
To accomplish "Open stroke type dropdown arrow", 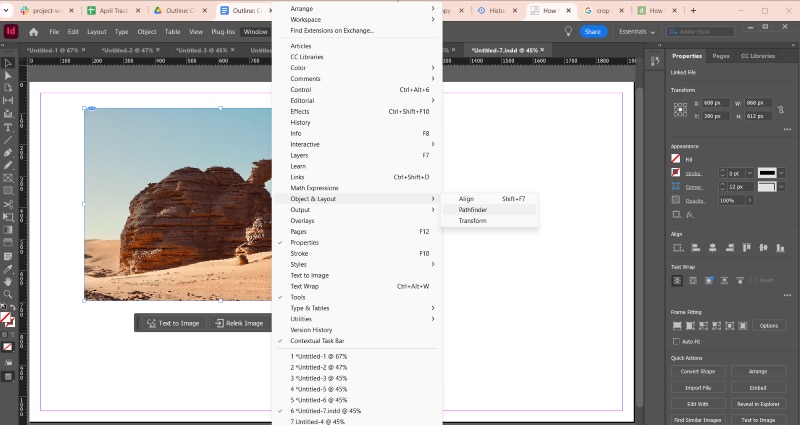I will 781,173.
